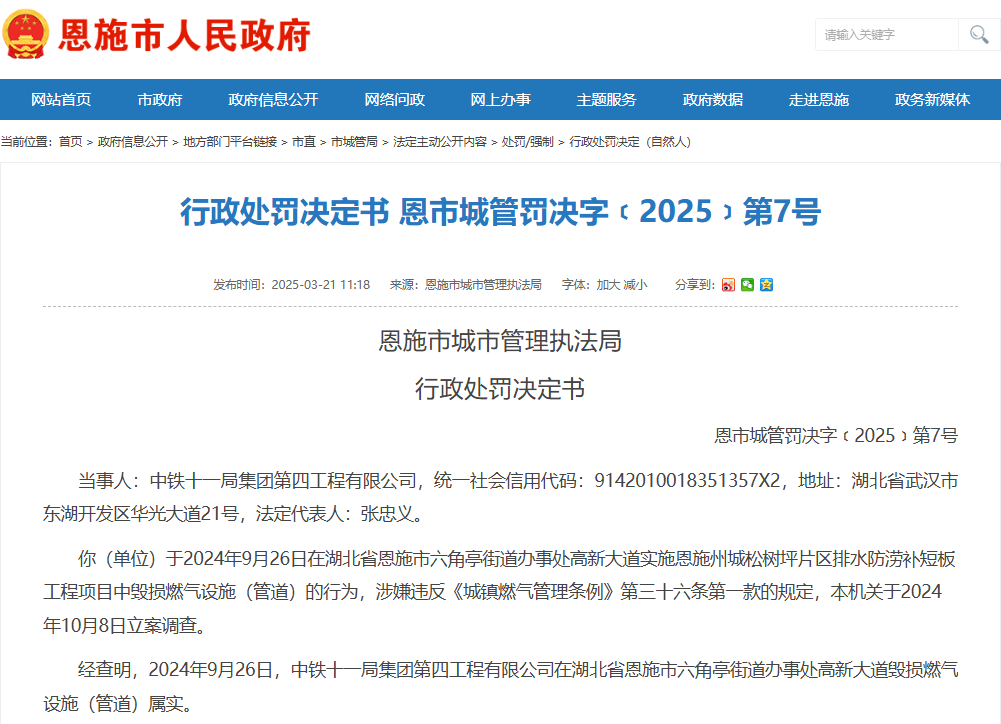Click the national emblem logo

(27, 36)
